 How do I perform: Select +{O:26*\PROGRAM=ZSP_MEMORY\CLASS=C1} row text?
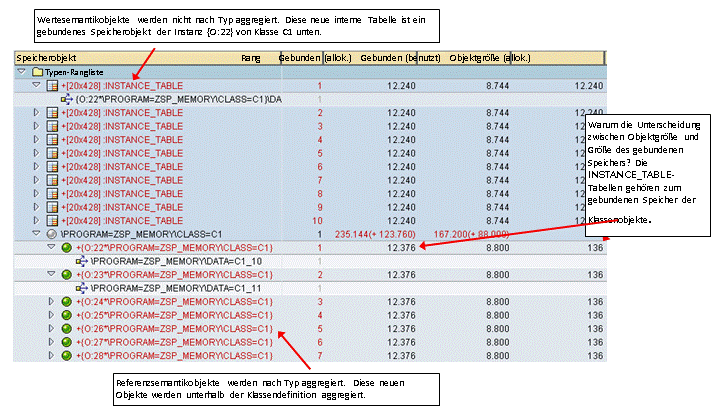point(174,329)
